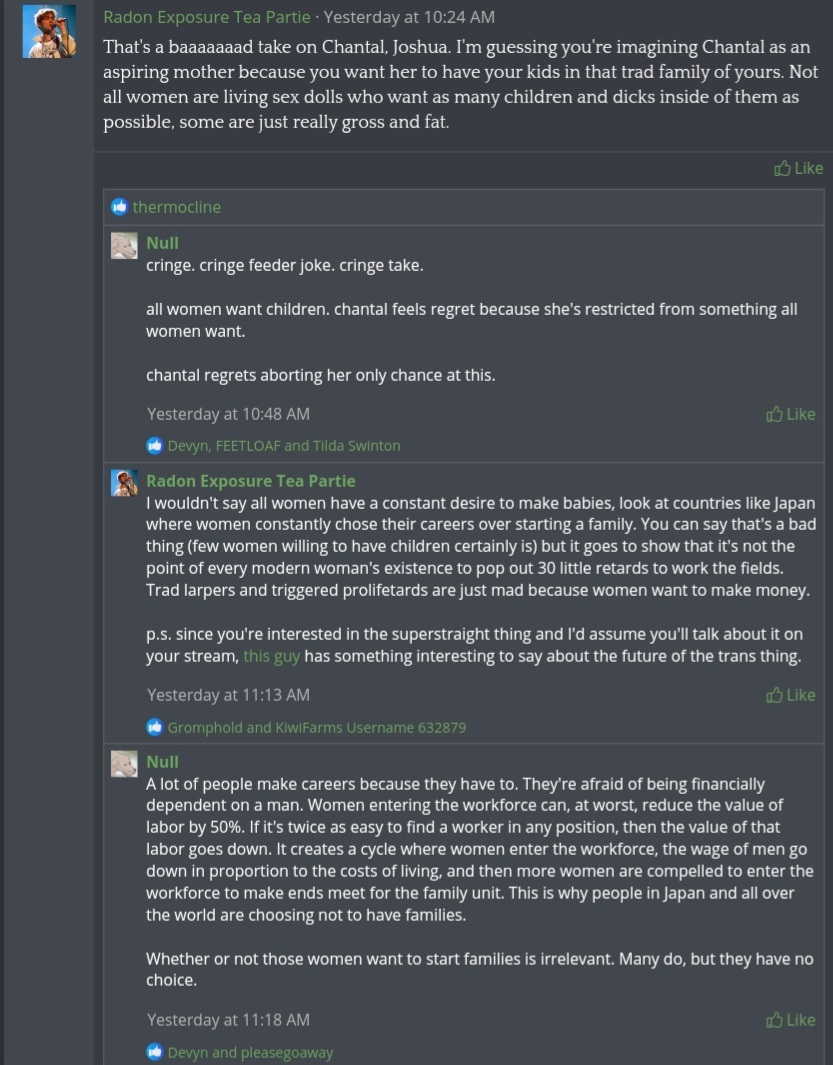Open Null's avatar on last reply
833x1065 pixels.
(124, 765)
